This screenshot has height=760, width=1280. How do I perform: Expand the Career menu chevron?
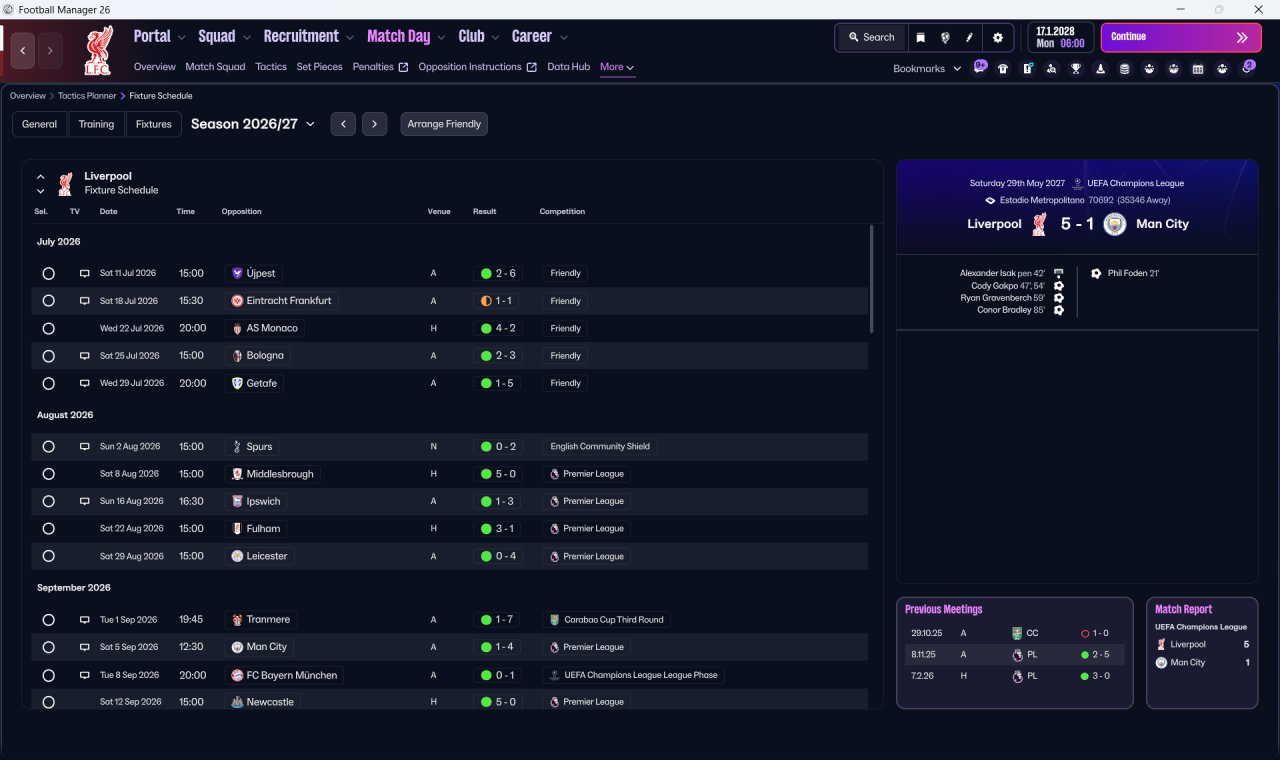click(563, 38)
